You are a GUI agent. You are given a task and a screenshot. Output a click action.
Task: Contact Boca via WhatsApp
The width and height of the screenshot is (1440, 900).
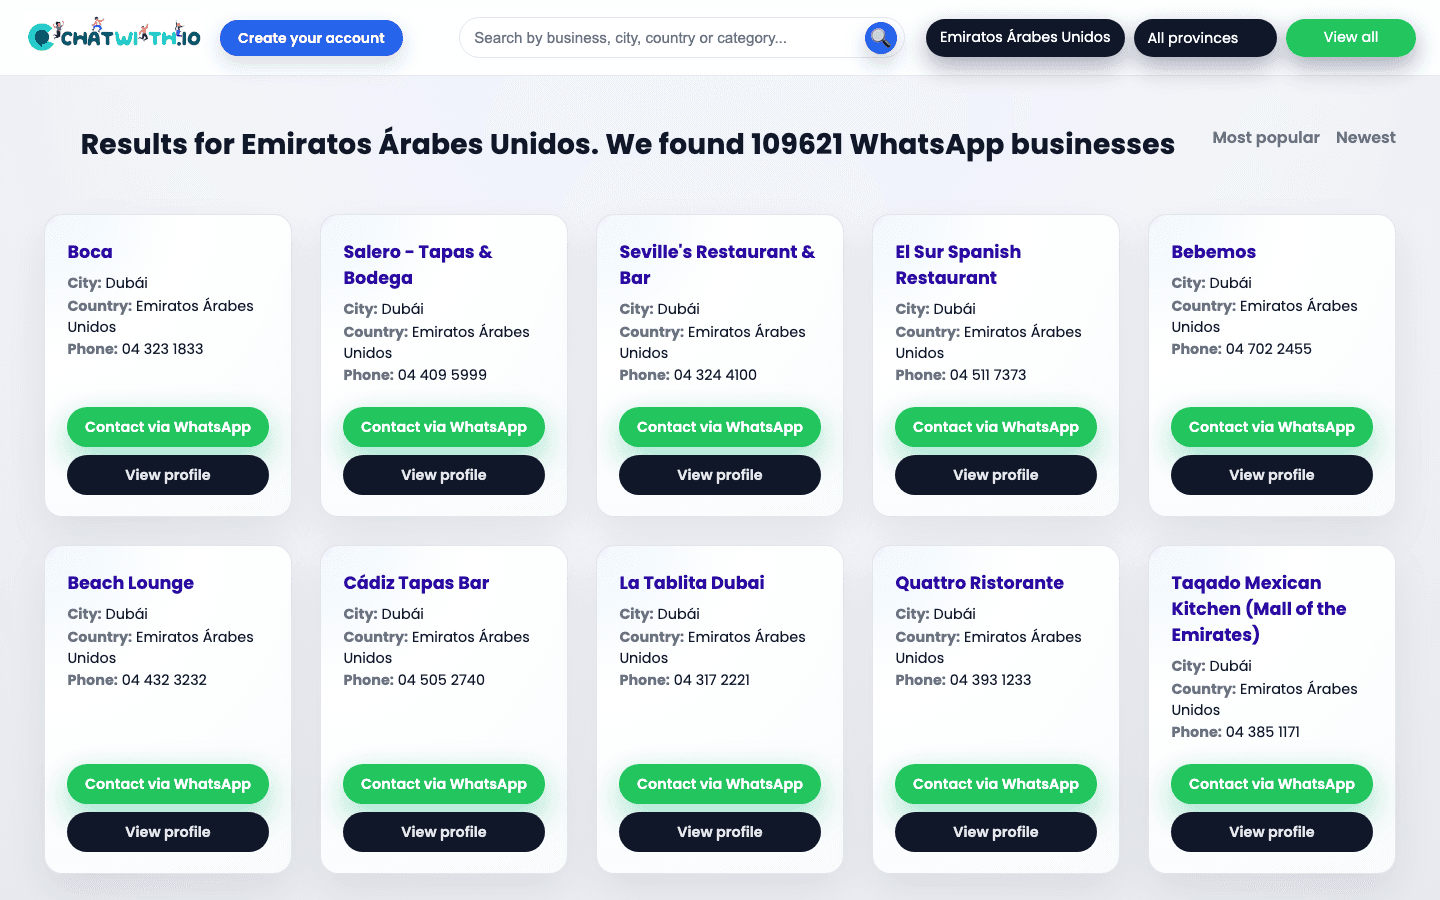[168, 427]
